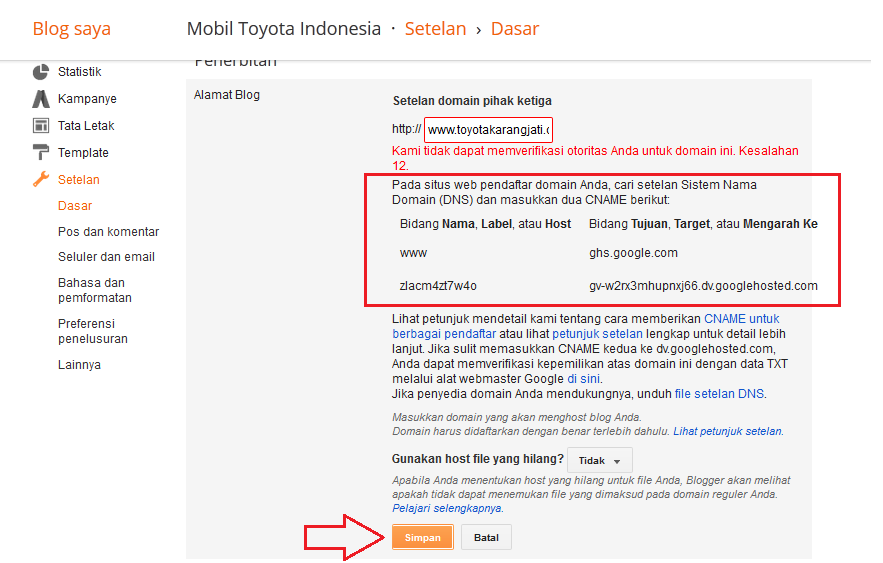Click the Template paint roller icon
The width and height of the screenshot is (883, 563).
[x=41, y=152]
